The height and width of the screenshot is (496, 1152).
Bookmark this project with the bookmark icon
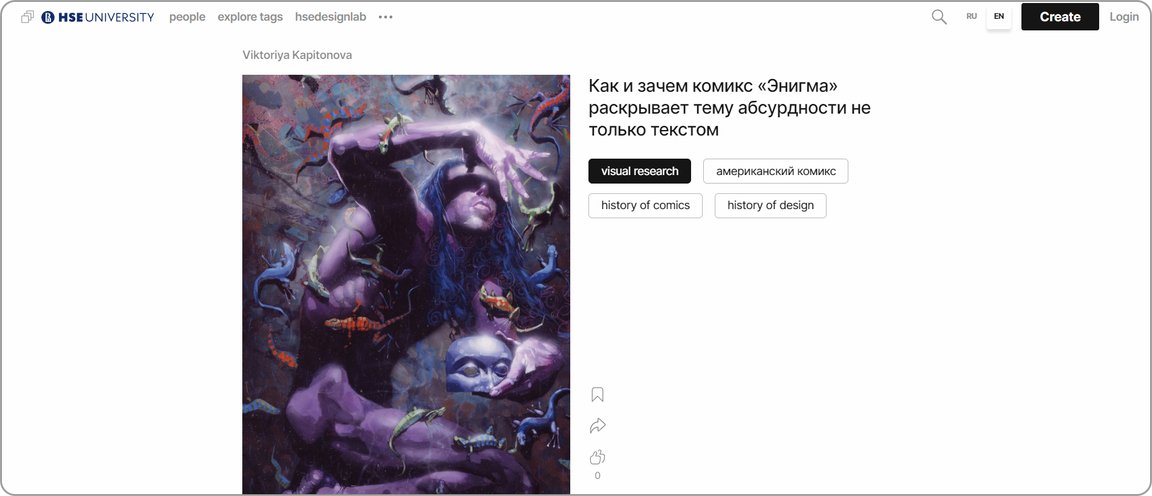pos(597,395)
